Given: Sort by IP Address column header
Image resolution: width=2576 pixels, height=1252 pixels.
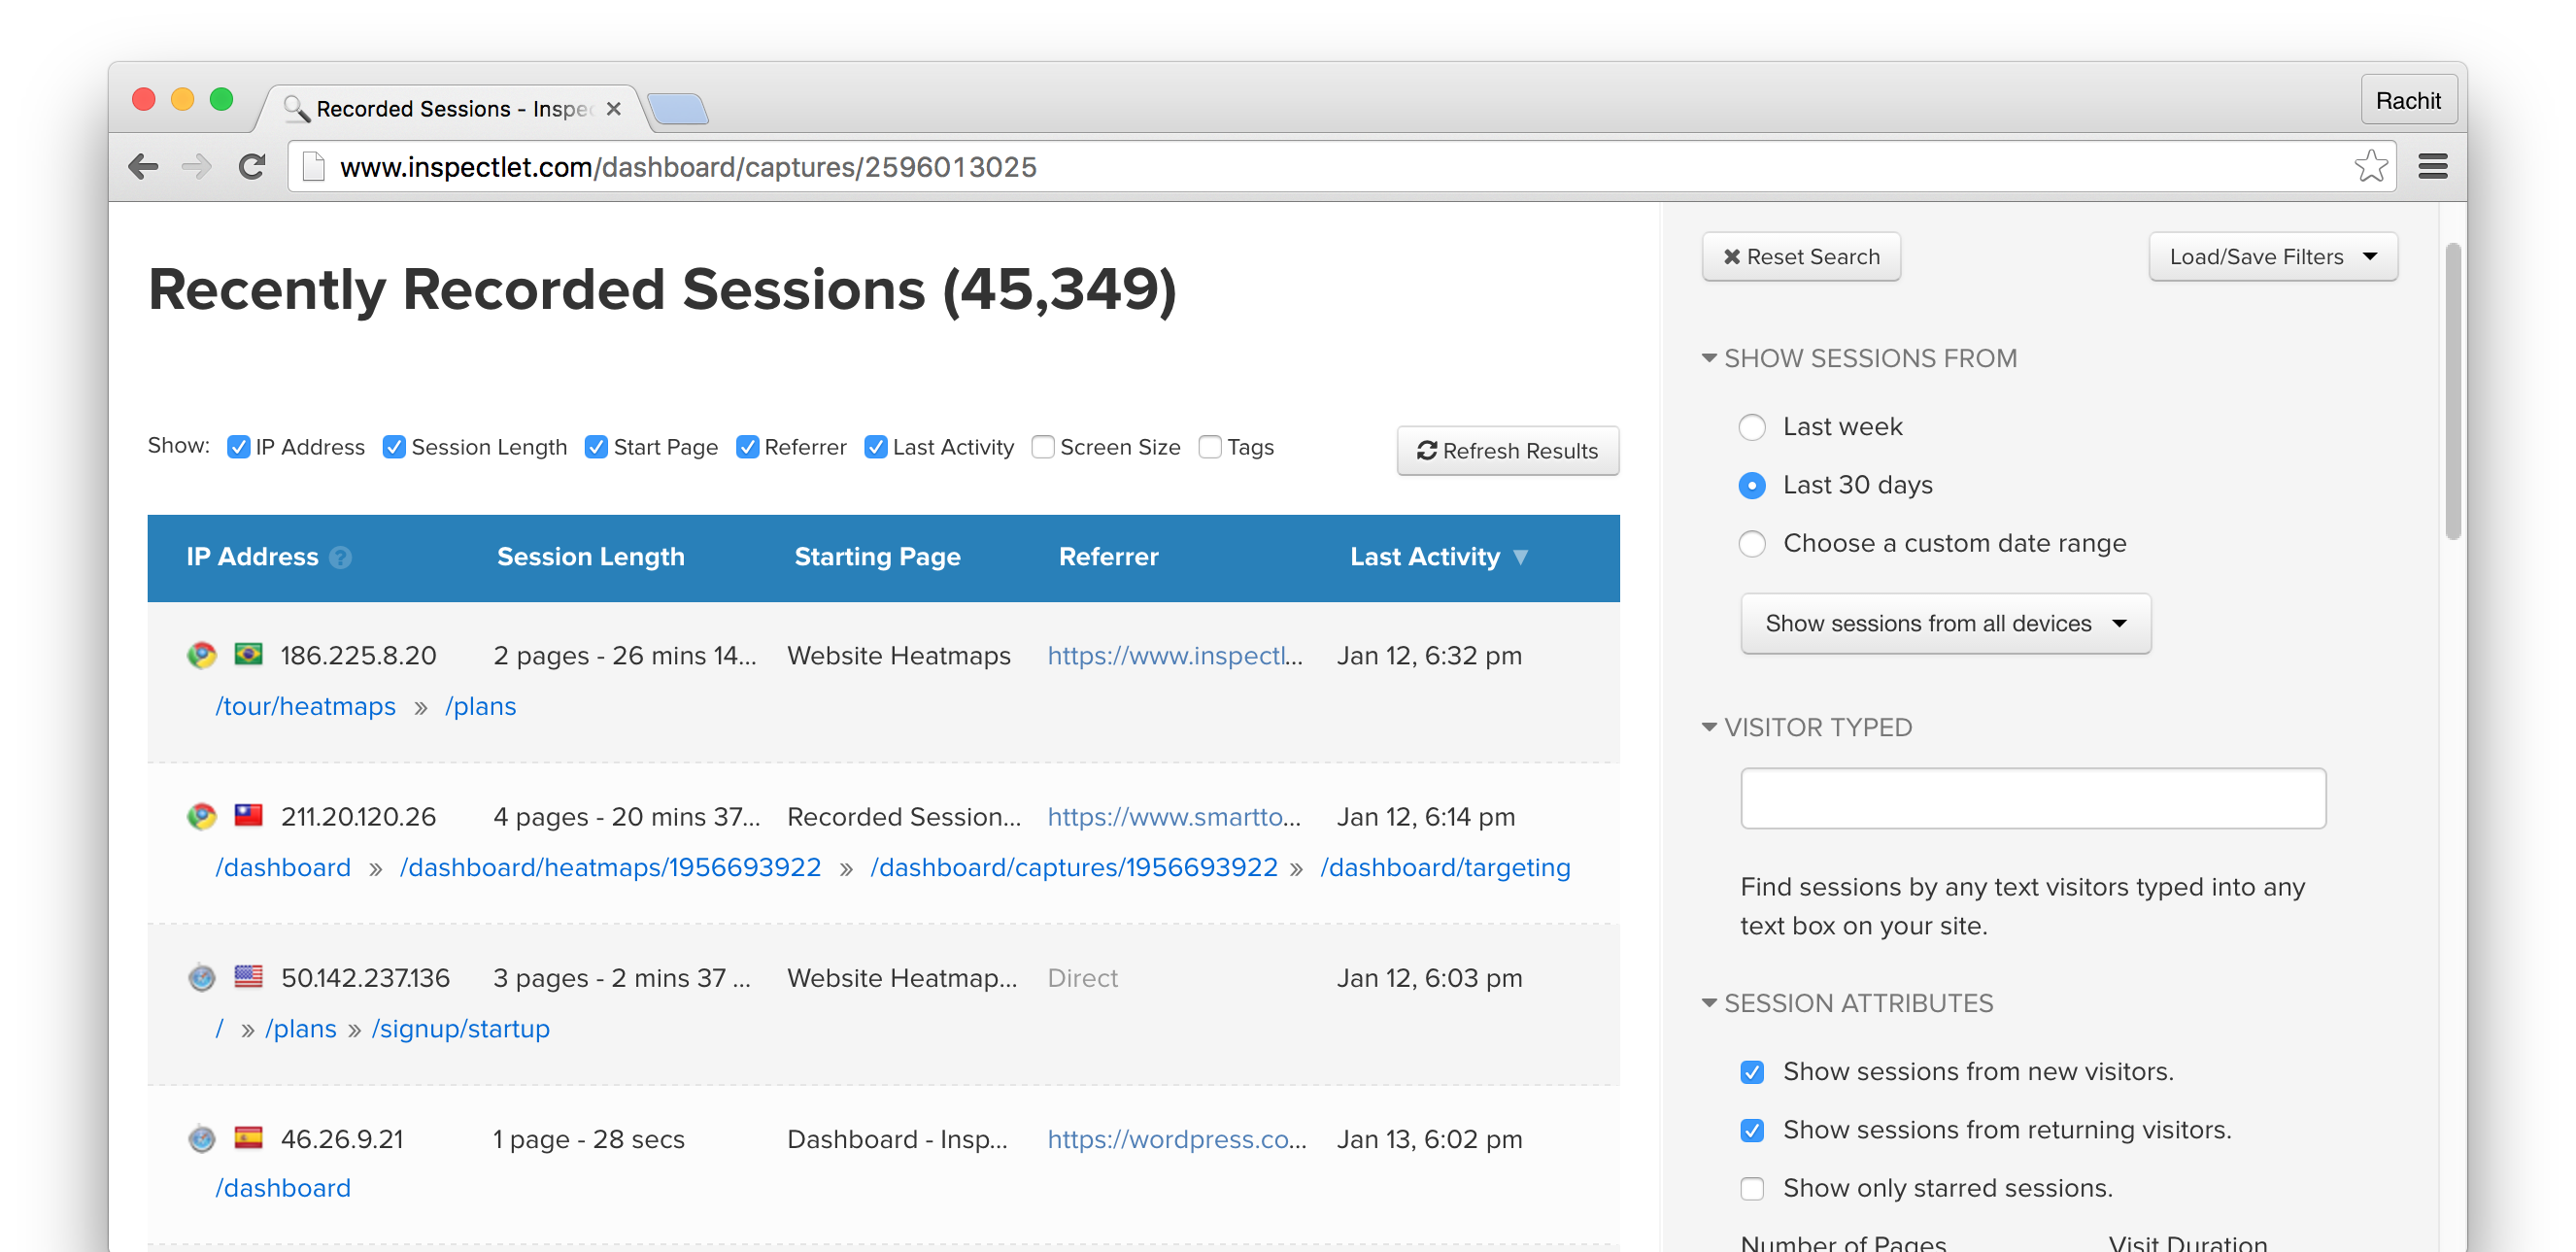Looking at the screenshot, I should pyautogui.click(x=252, y=557).
